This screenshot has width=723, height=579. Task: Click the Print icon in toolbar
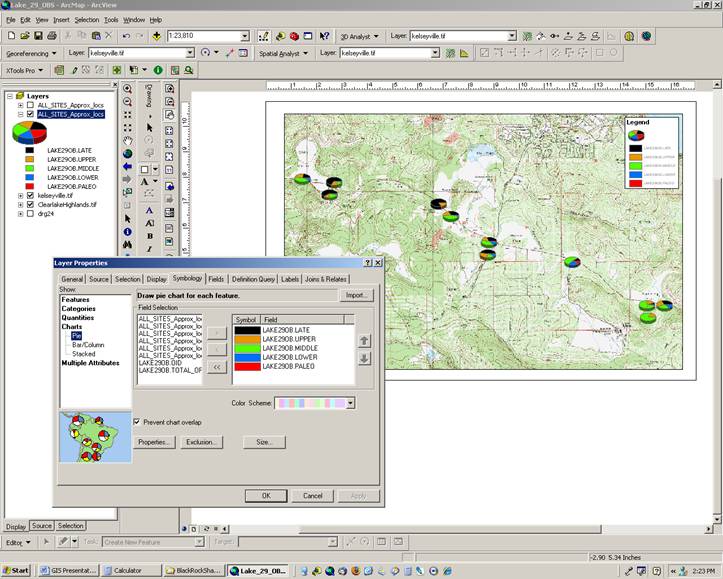coord(52,36)
